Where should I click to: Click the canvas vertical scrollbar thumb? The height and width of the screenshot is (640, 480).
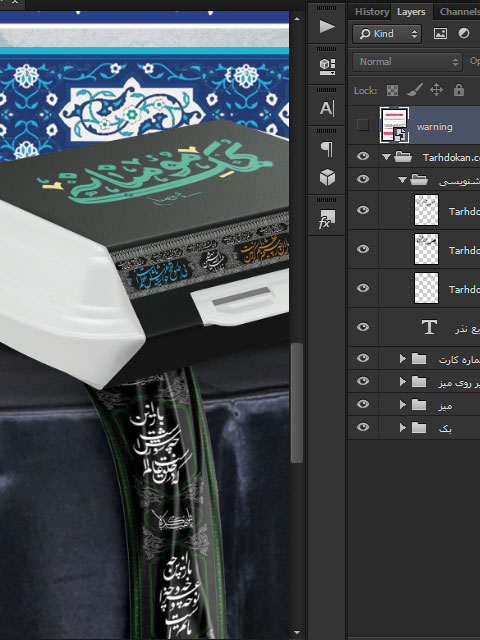coord(297,403)
